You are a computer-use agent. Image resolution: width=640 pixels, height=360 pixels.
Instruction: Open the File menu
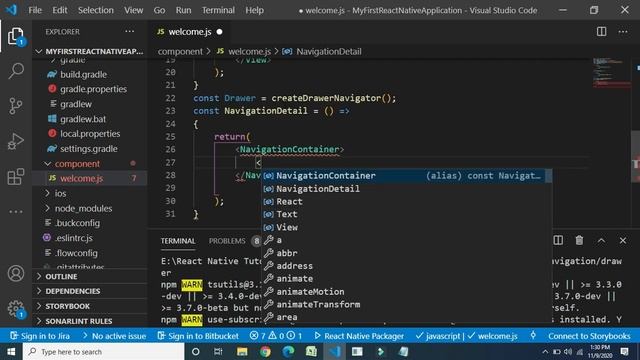(x=35, y=10)
